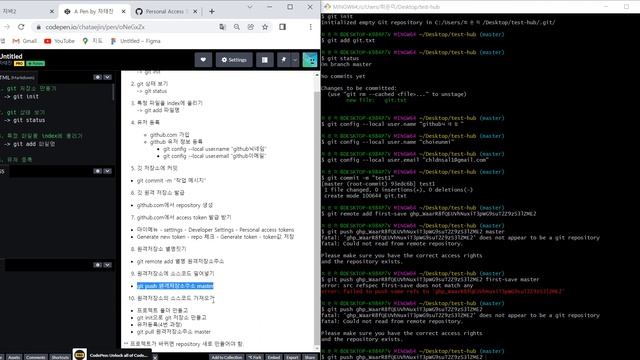This screenshot has height=360, width=640.
Task: Click the preview scrollbar thumb
Action: point(317,218)
